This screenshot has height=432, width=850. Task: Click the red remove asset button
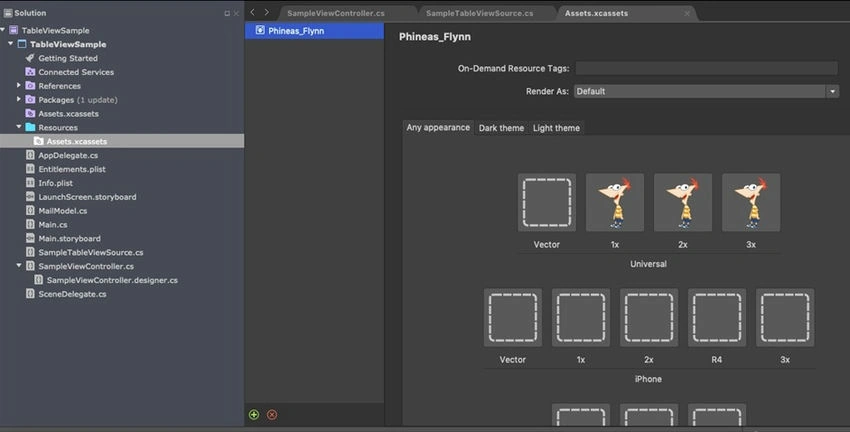pyautogui.click(x=272, y=415)
